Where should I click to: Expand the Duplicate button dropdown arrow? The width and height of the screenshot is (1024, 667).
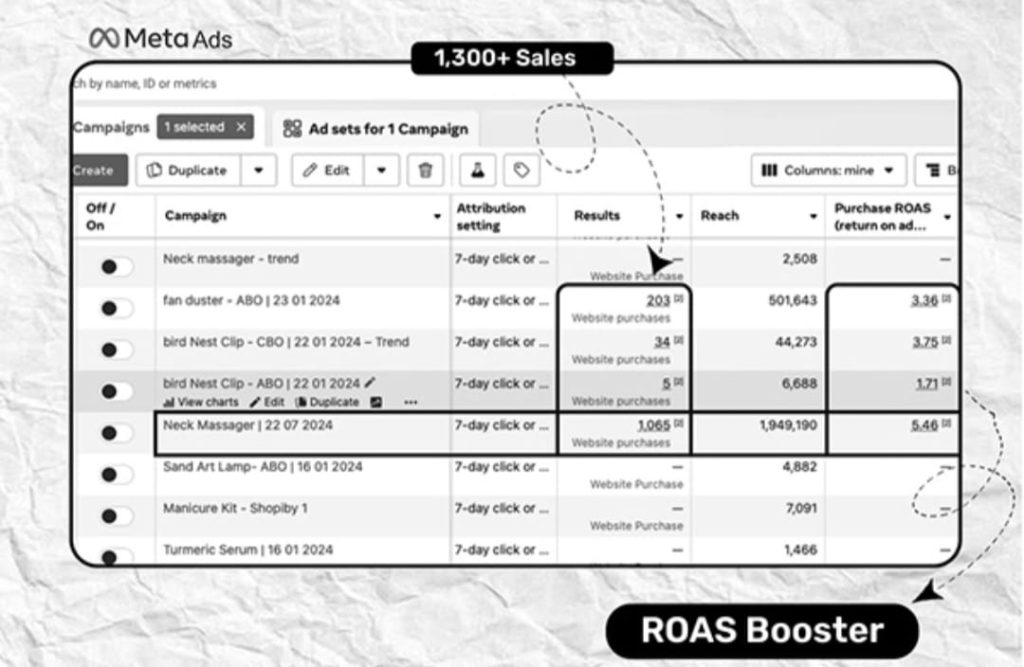259,171
